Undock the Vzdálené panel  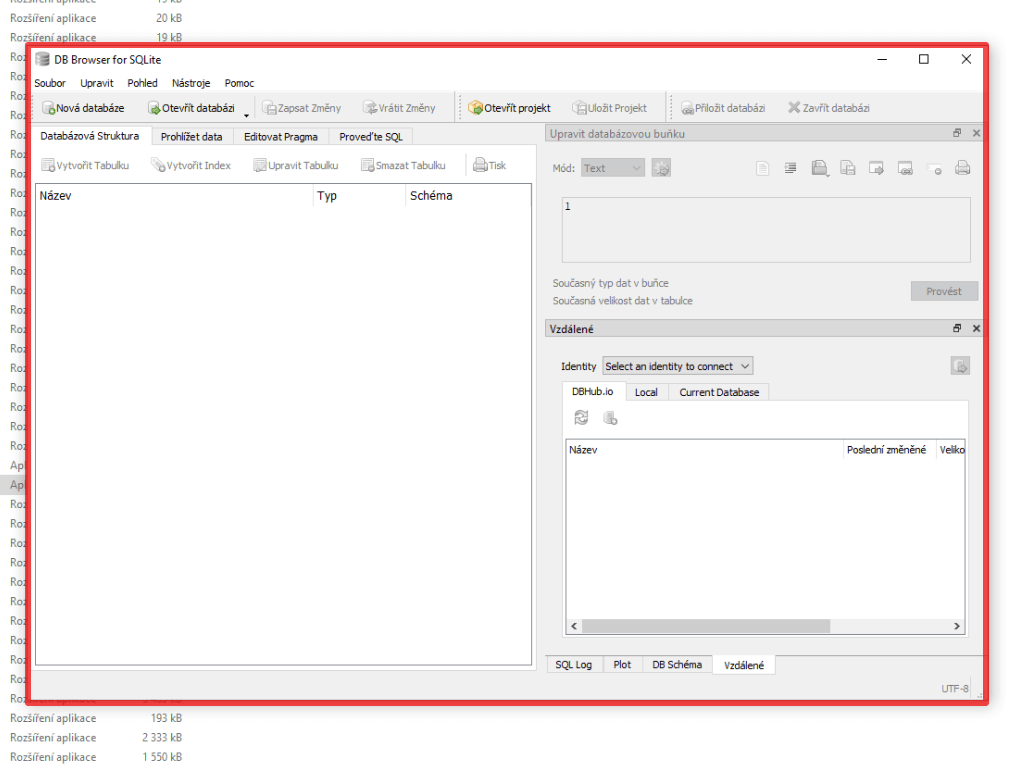point(957,328)
